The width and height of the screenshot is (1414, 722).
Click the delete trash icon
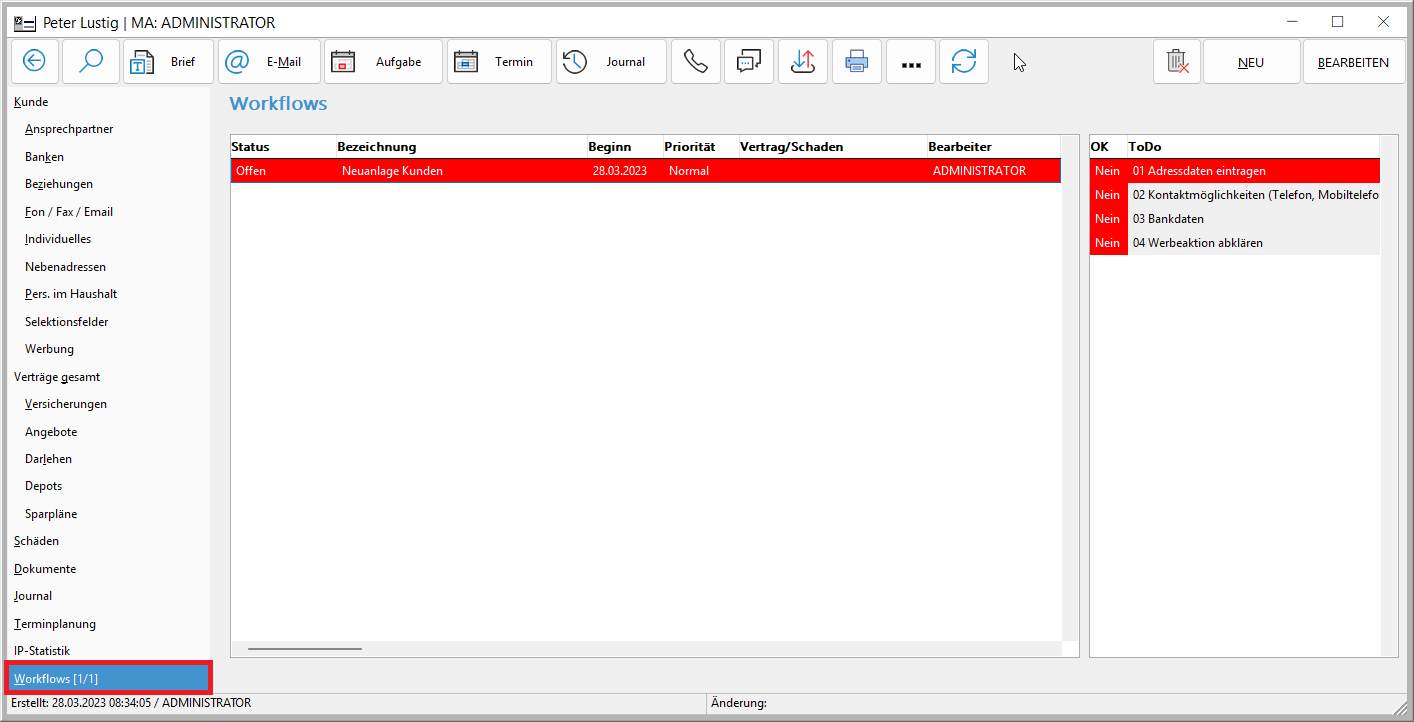[1177, 62]
